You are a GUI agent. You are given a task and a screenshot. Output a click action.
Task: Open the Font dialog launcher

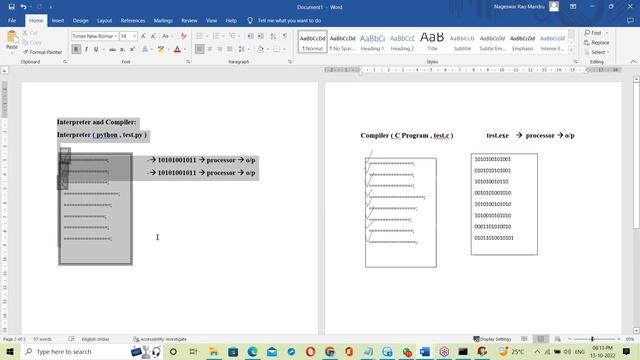pos(188,62)
